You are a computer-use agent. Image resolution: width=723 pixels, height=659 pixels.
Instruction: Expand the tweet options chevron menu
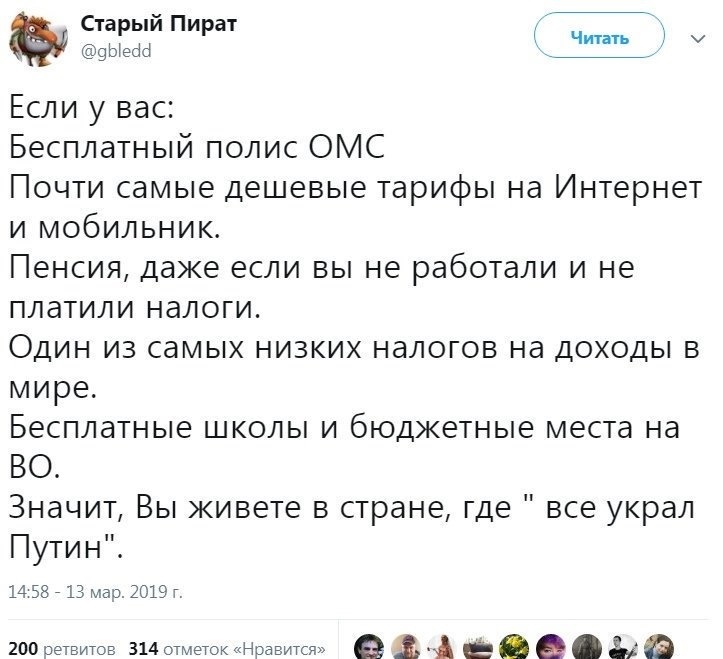tap(697, 39)
